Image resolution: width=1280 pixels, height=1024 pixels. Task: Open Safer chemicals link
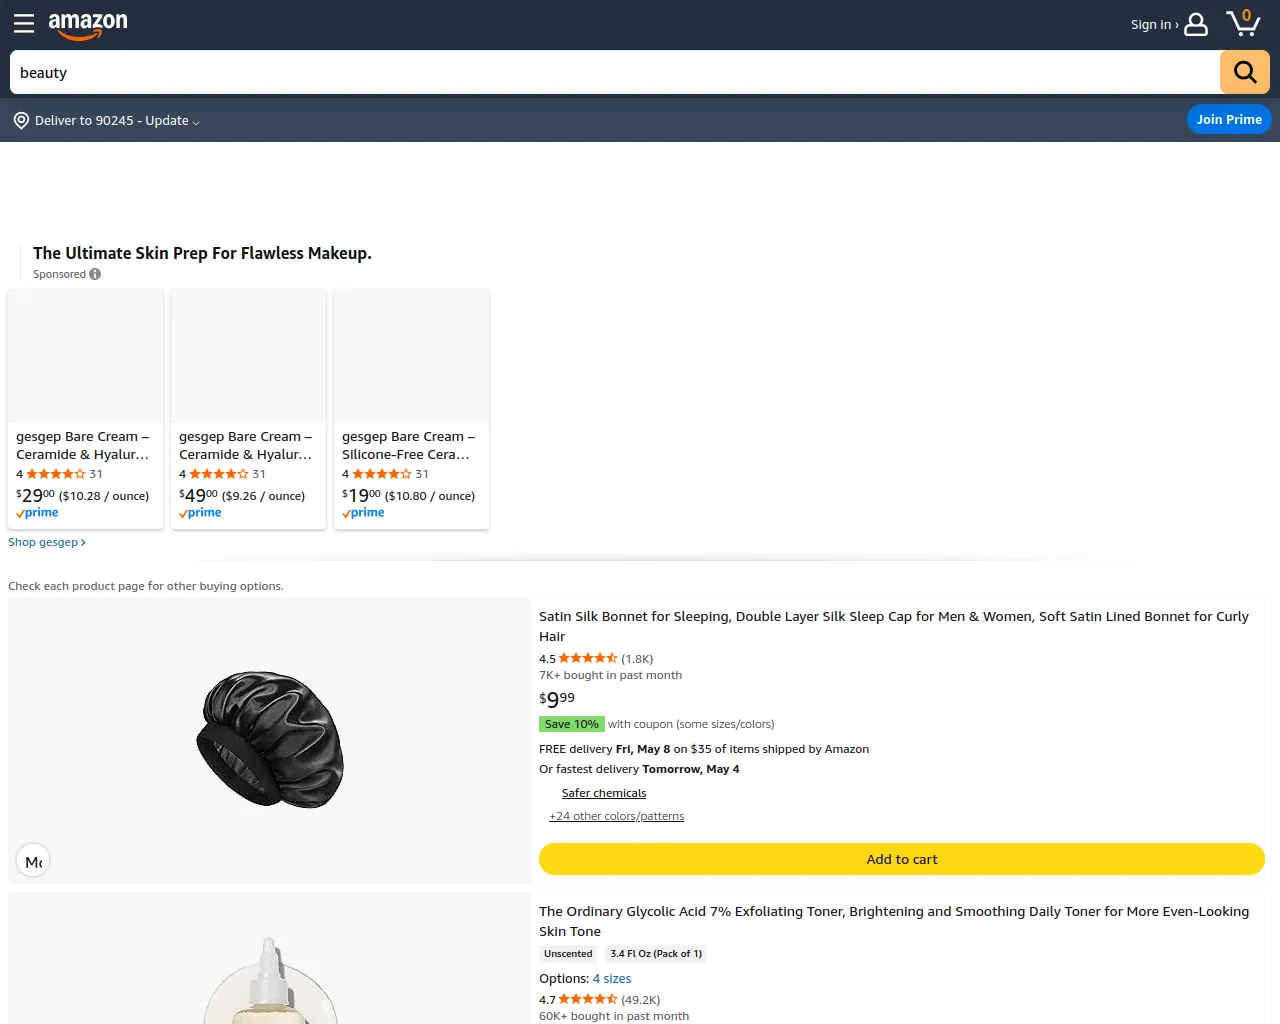(604, 793)
